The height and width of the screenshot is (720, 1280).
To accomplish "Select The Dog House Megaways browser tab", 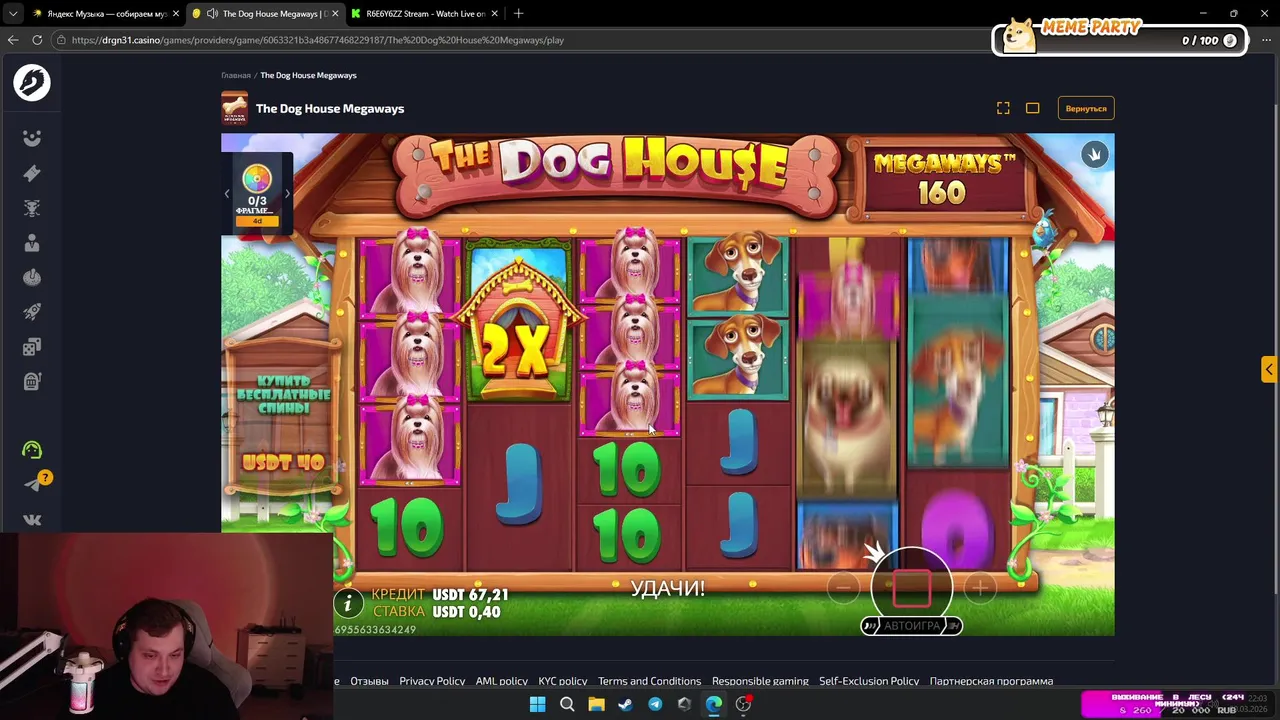I will click(265, 14).
